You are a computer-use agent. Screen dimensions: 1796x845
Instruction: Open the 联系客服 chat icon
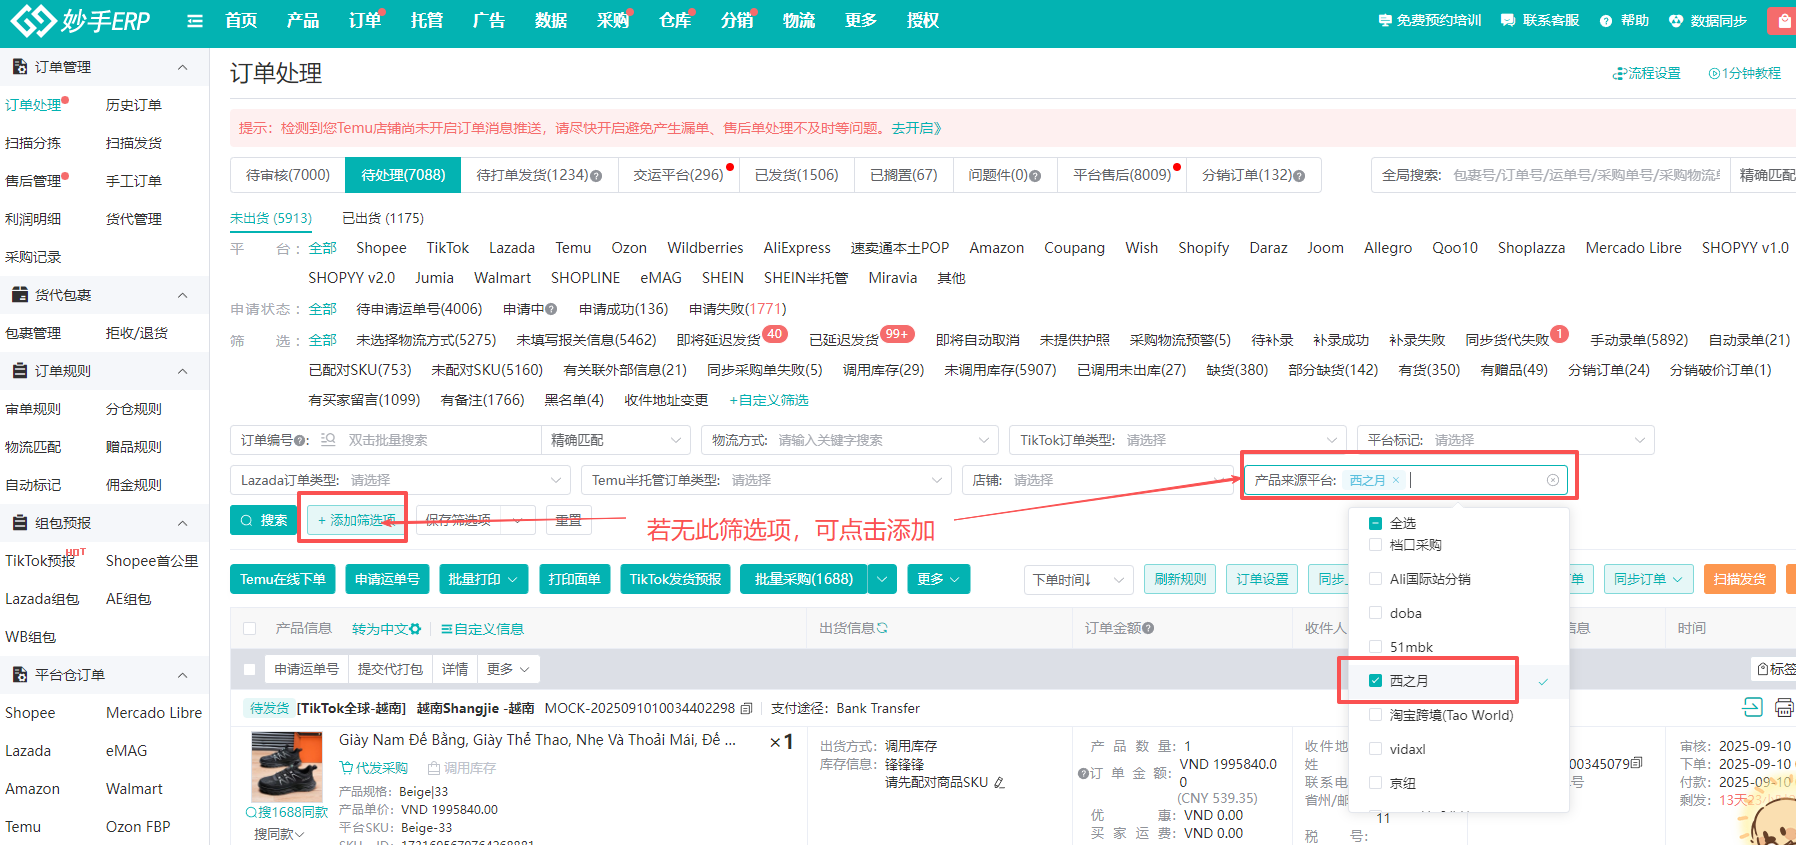click(x=1508, y=21)
